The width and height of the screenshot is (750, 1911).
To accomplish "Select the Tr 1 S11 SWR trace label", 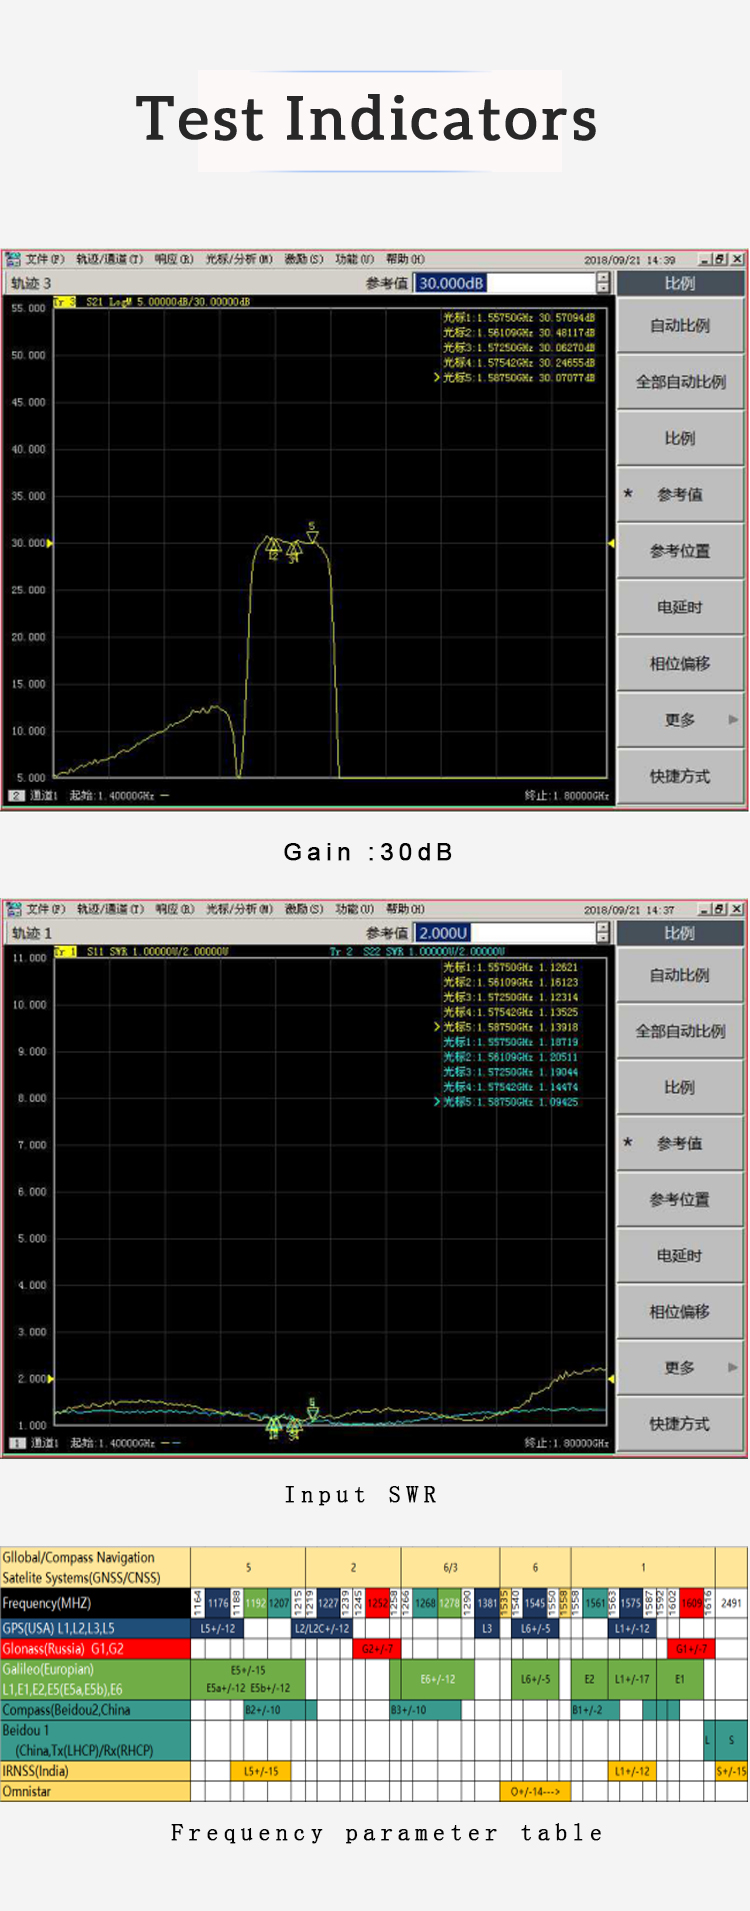I will (x=65, y=951).
